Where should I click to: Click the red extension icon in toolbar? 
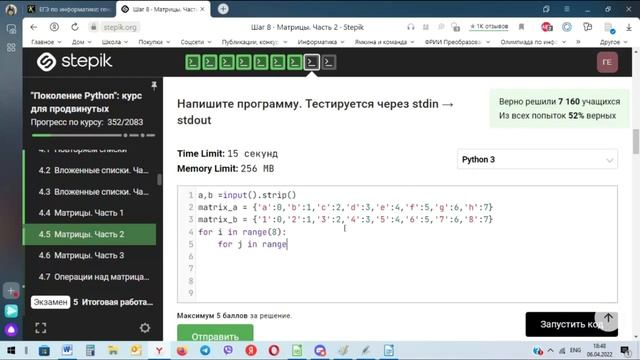pos(547,27)
